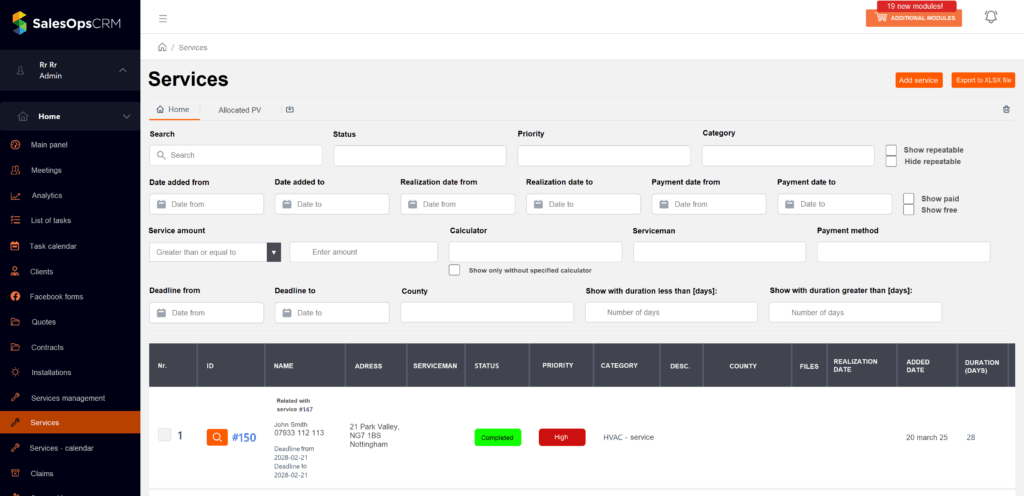Collapse the Home section in sidebar
Viewport: 1024px width, 496px height.
126,117
